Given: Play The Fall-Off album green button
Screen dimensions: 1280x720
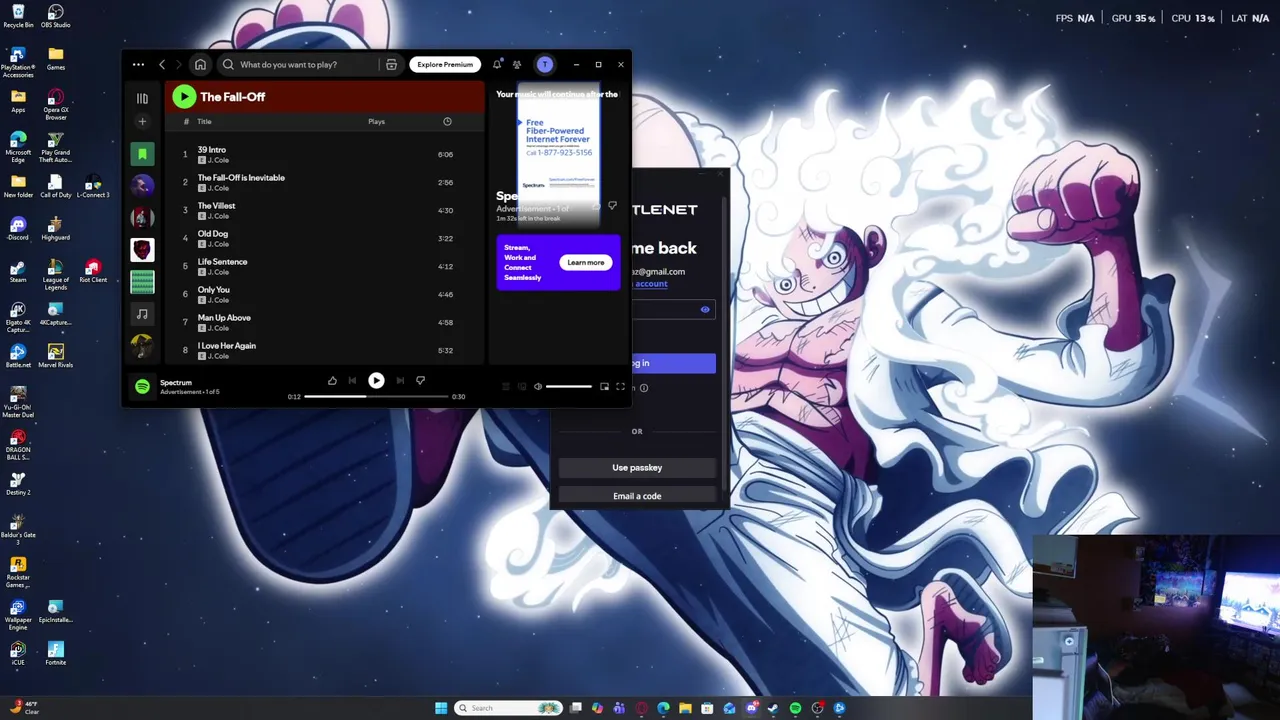Looking at the screenshot, I should pos(183,96).
